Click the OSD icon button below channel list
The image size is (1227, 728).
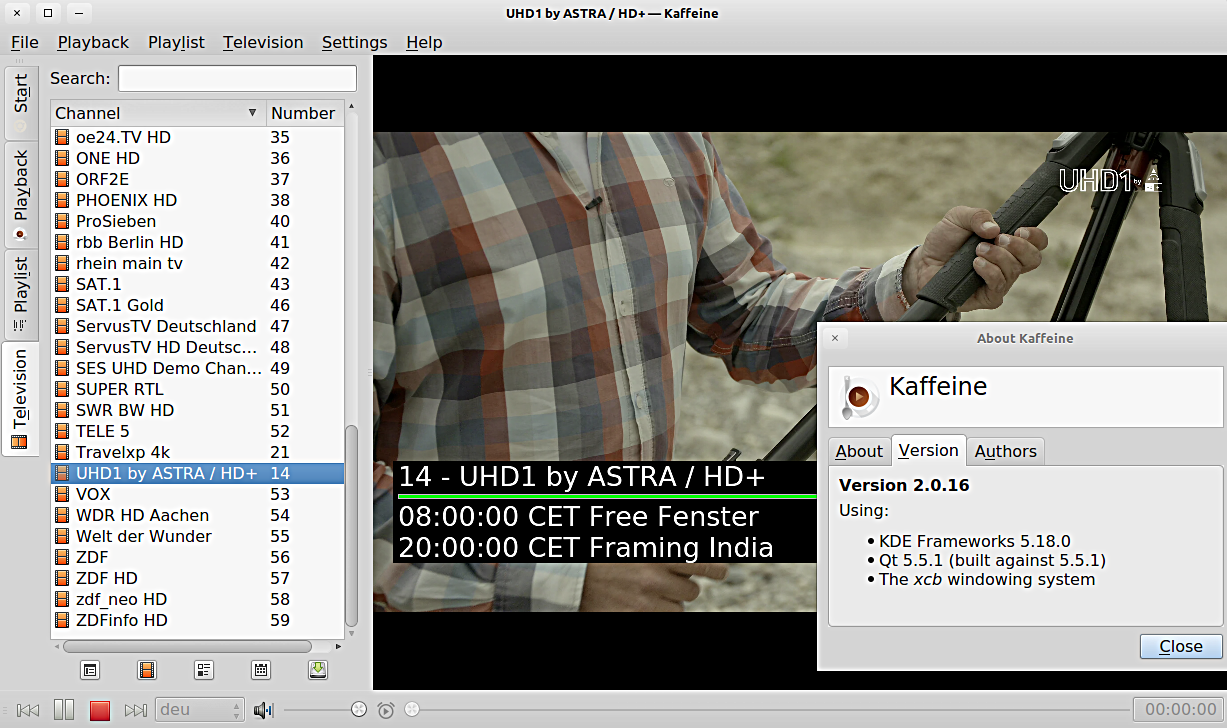pyautogui.click(x=90, y=670)
